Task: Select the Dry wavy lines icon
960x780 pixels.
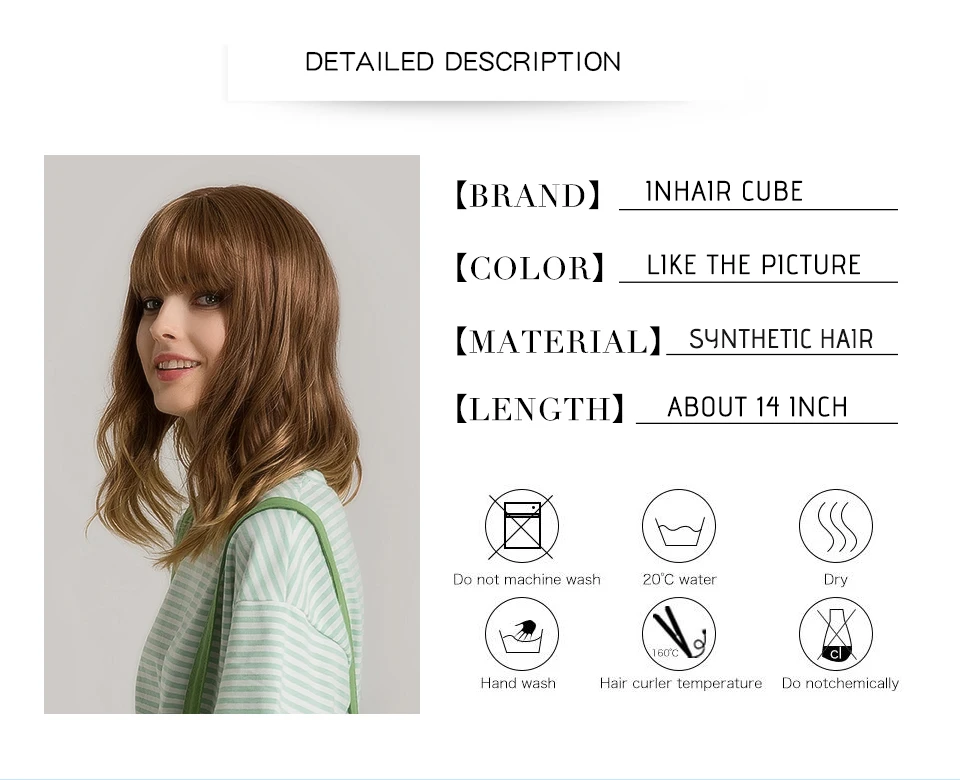Action: tap(836, 526)
